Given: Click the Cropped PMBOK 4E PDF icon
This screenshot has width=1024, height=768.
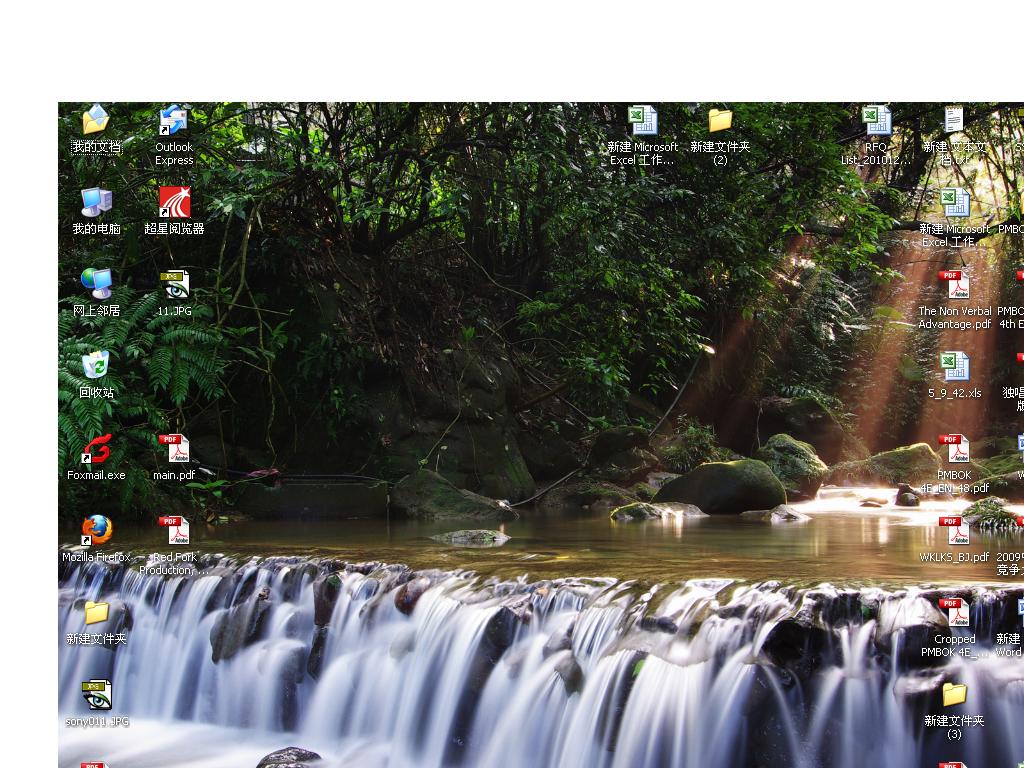Looking at the screenshot, I should tap(954, 613).
